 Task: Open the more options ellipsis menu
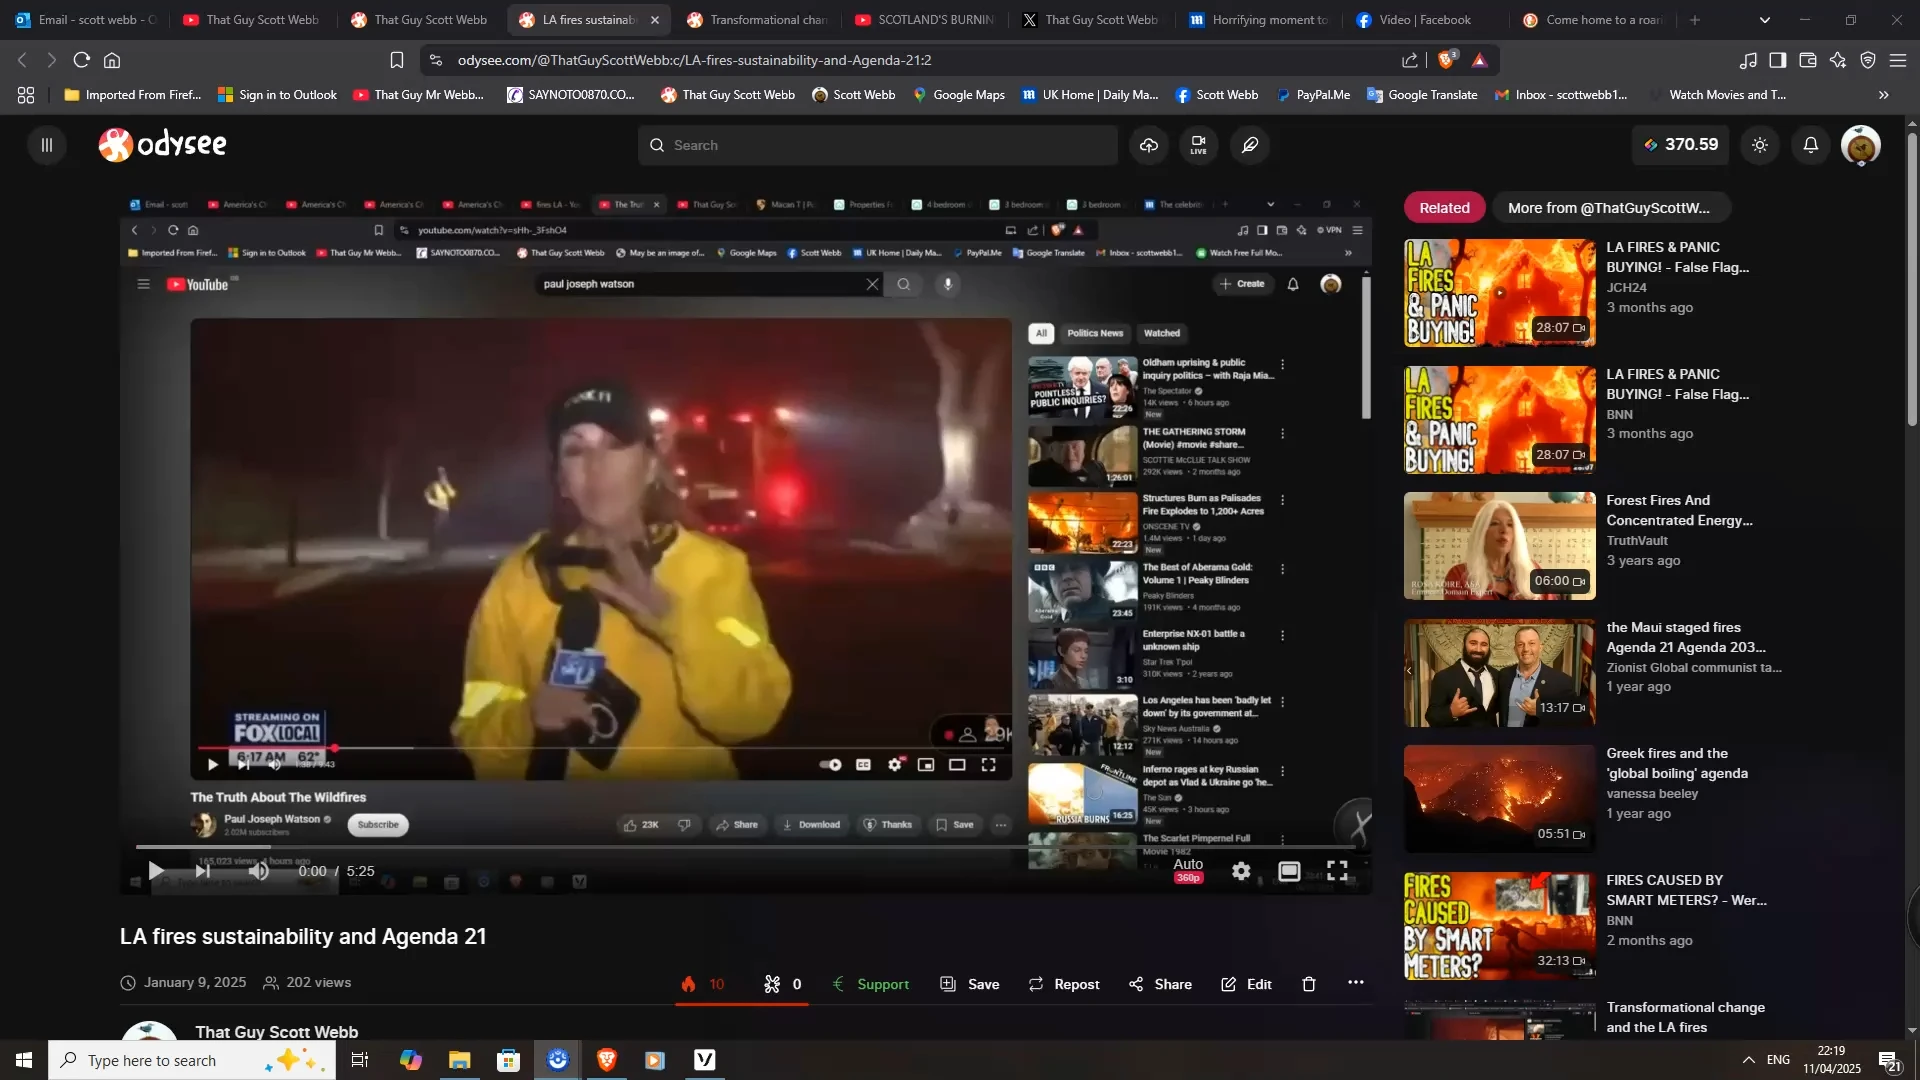pos(1356,983)
